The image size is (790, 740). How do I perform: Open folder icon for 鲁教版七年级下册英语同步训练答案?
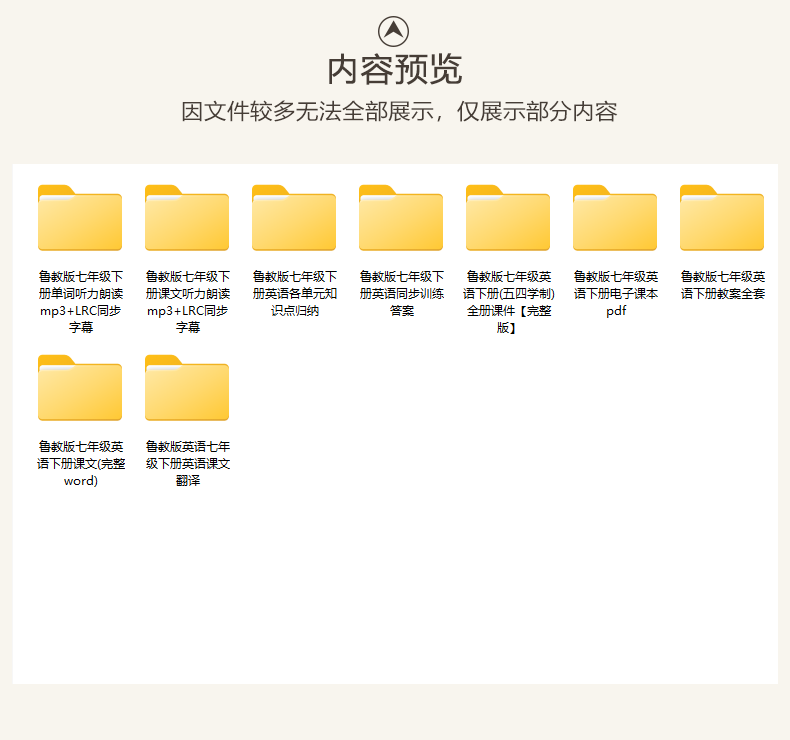point(401,218)
